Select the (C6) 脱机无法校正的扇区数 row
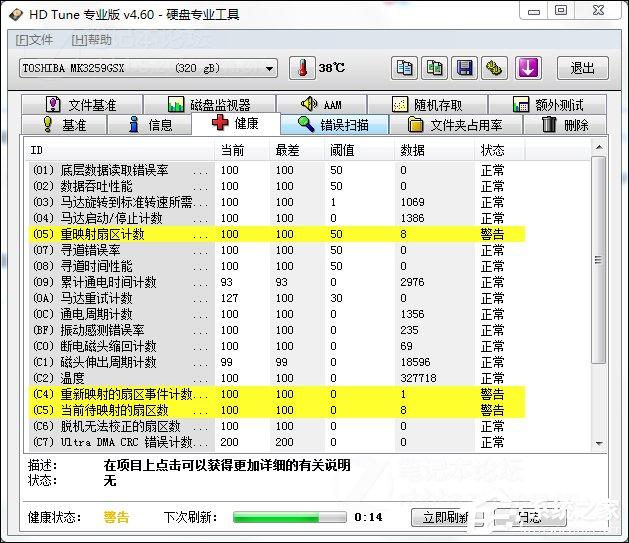This screenshot has width=629, height=543. click(277, 426)
